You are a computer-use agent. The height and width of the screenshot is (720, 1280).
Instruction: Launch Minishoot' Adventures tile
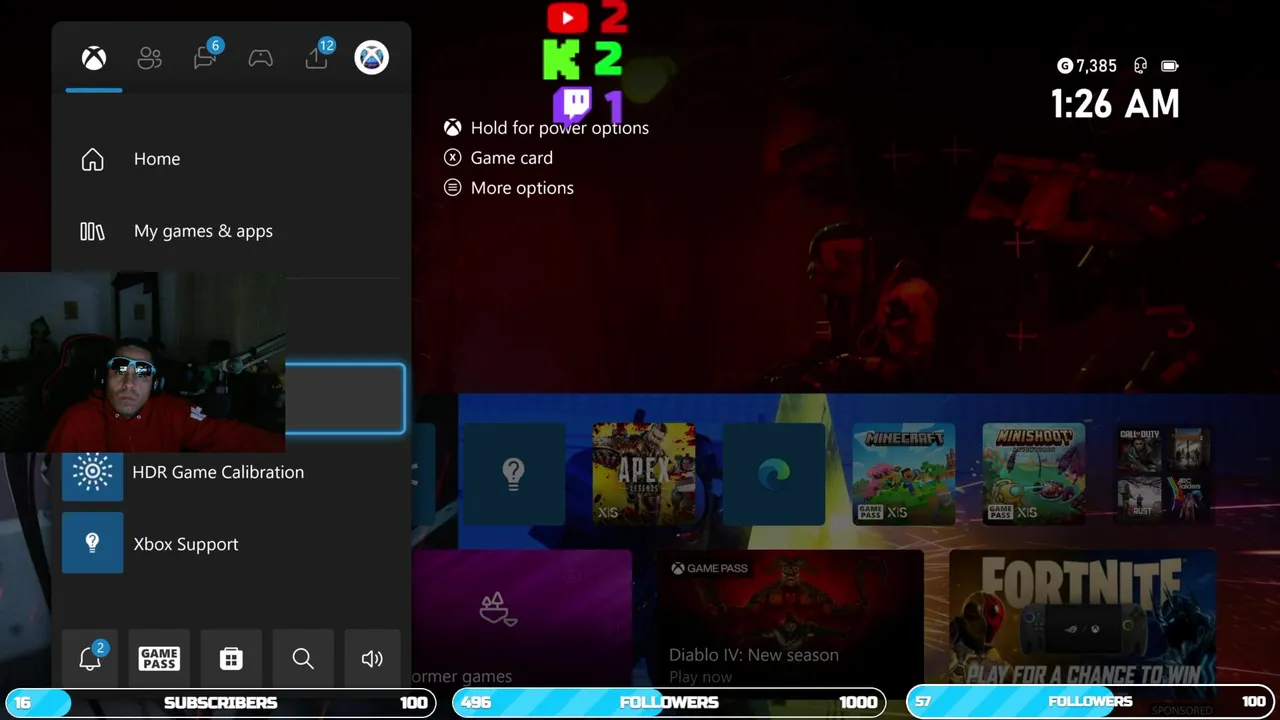click(1034, 473)
